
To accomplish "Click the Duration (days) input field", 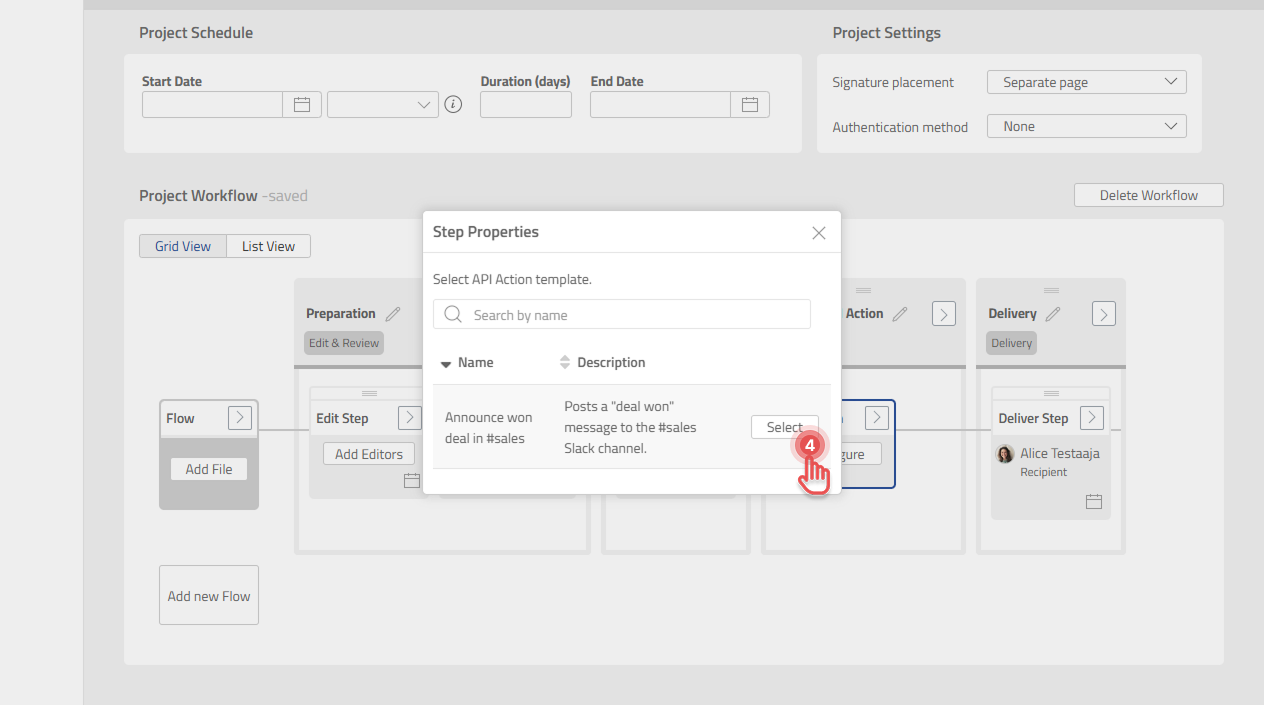I will pyautogui.click(x=526, y=104).
